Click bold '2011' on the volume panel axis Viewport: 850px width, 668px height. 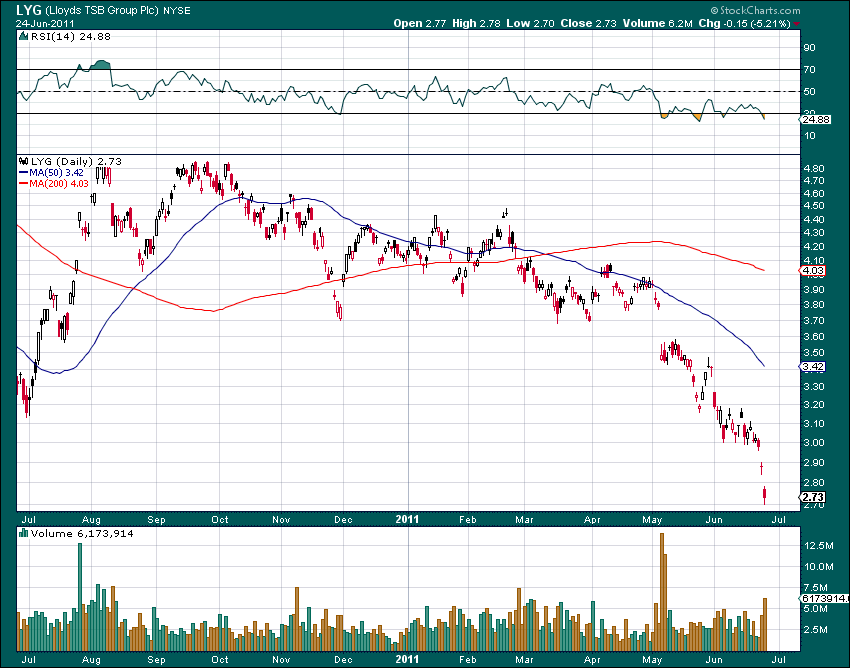[x=407, y=659]
